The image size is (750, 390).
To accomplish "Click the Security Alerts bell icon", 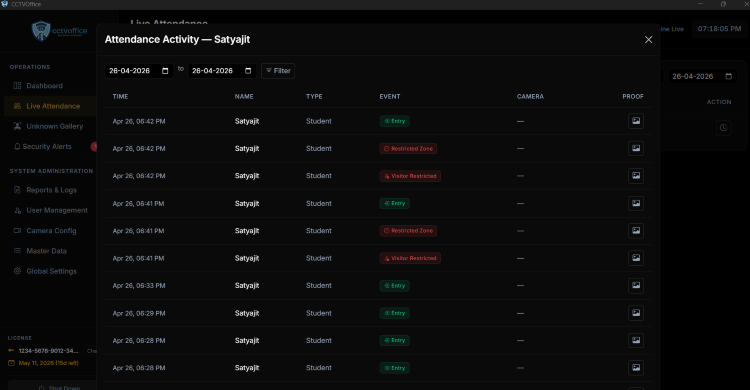I will tap(17, 146).
